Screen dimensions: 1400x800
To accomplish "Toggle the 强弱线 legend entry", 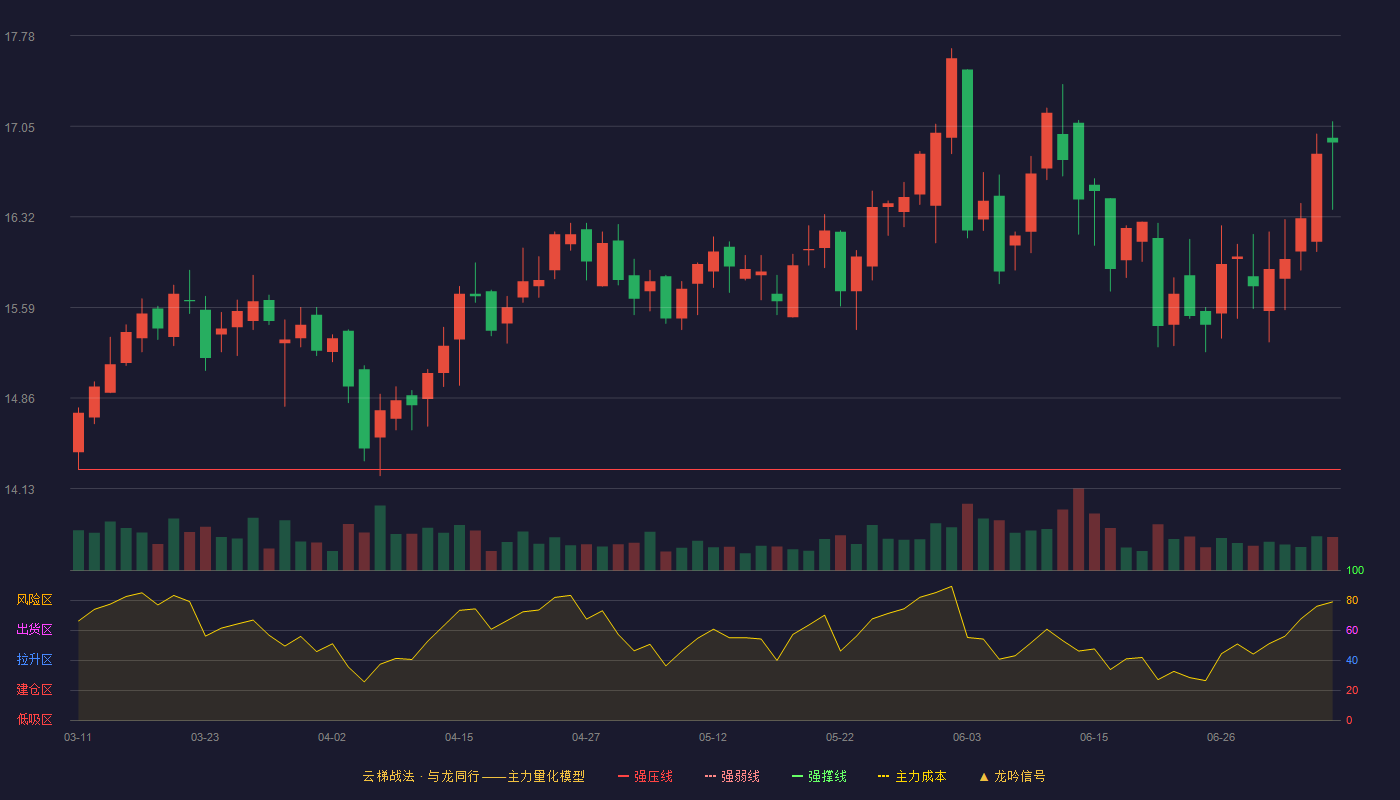I will [x=732, y=776].
